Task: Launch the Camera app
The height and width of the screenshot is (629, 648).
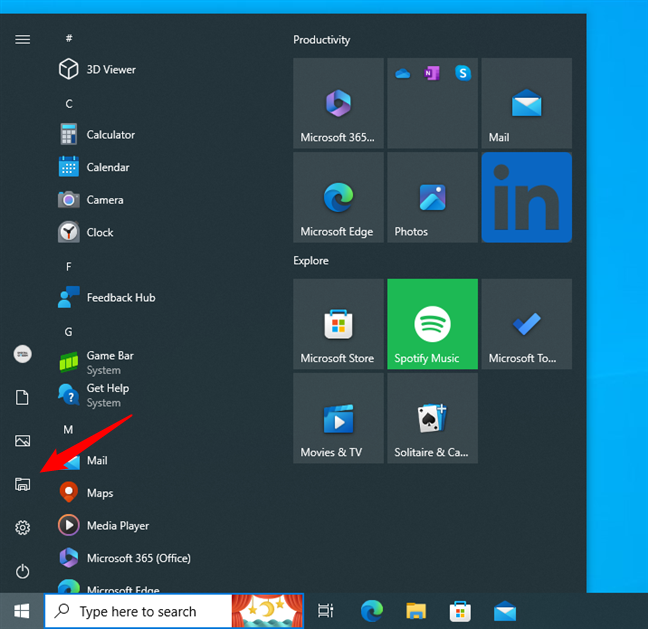Action: tap(91, 200)
